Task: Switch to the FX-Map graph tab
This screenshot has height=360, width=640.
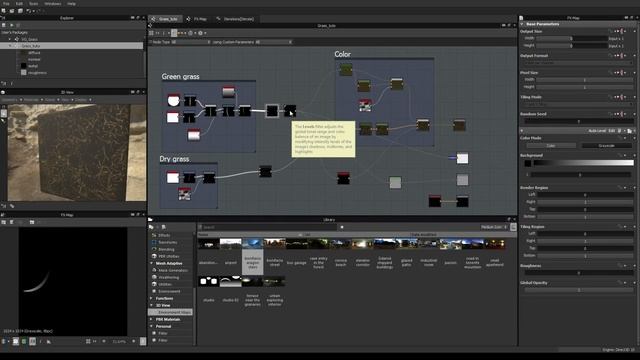Action: point(197,19)
